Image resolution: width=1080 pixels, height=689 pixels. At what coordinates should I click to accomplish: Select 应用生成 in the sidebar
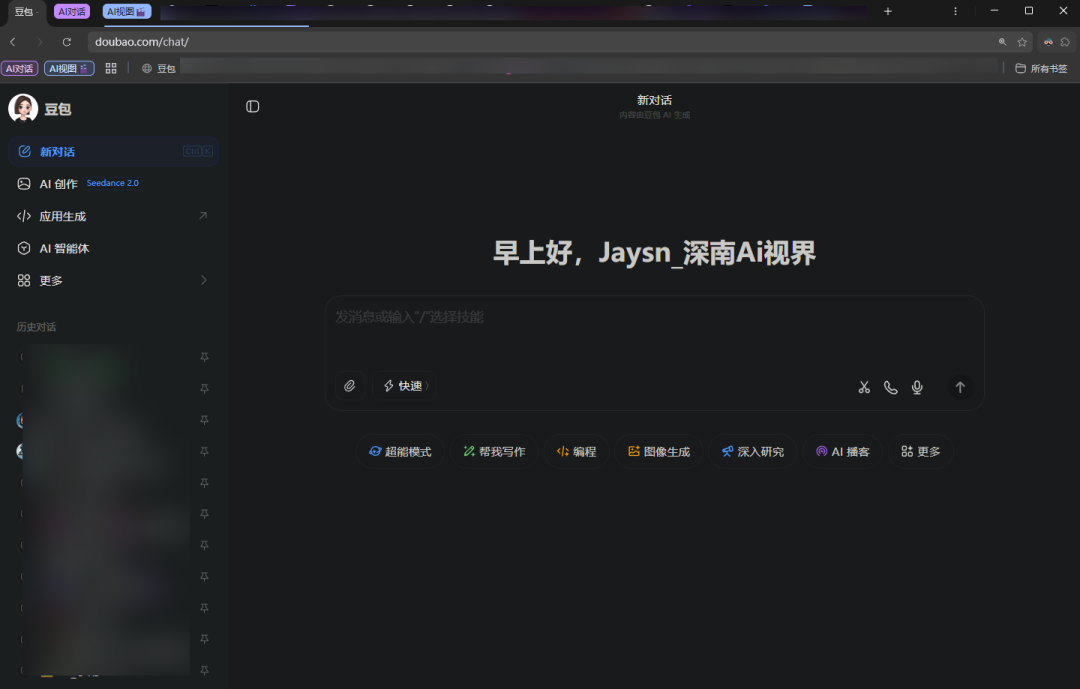60,215
